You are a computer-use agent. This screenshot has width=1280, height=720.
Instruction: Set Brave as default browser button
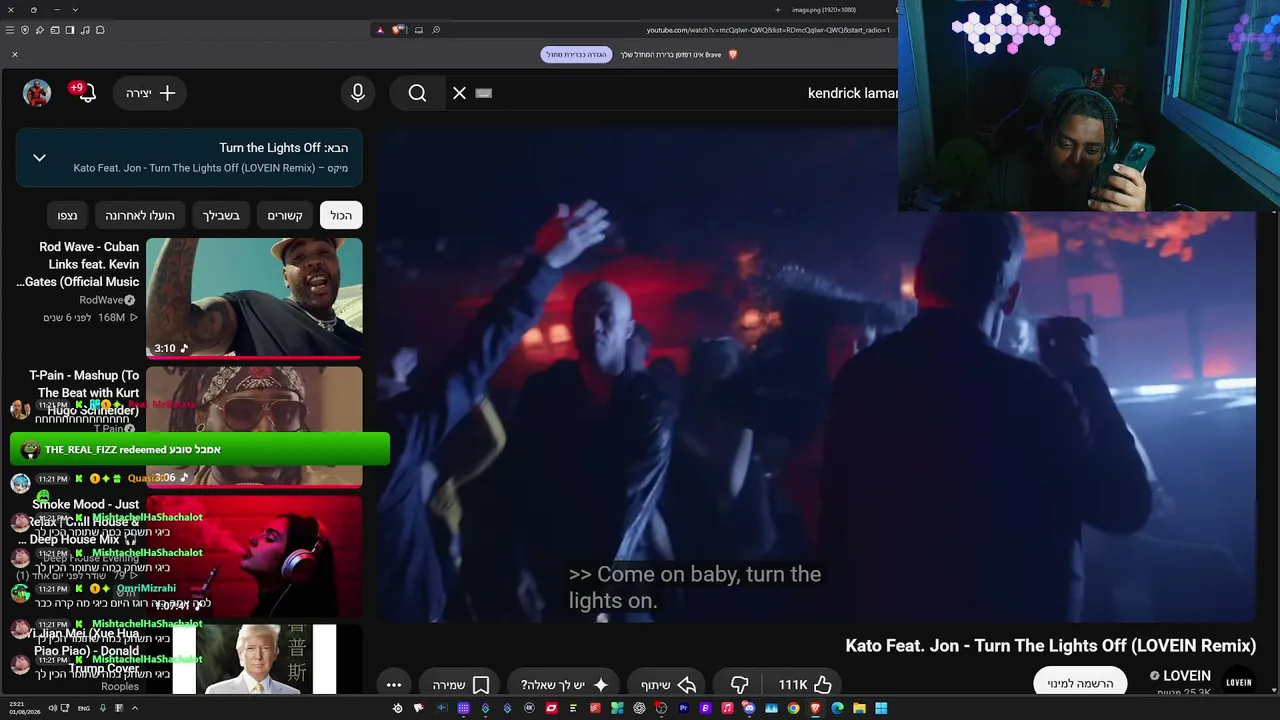[576, 54]
